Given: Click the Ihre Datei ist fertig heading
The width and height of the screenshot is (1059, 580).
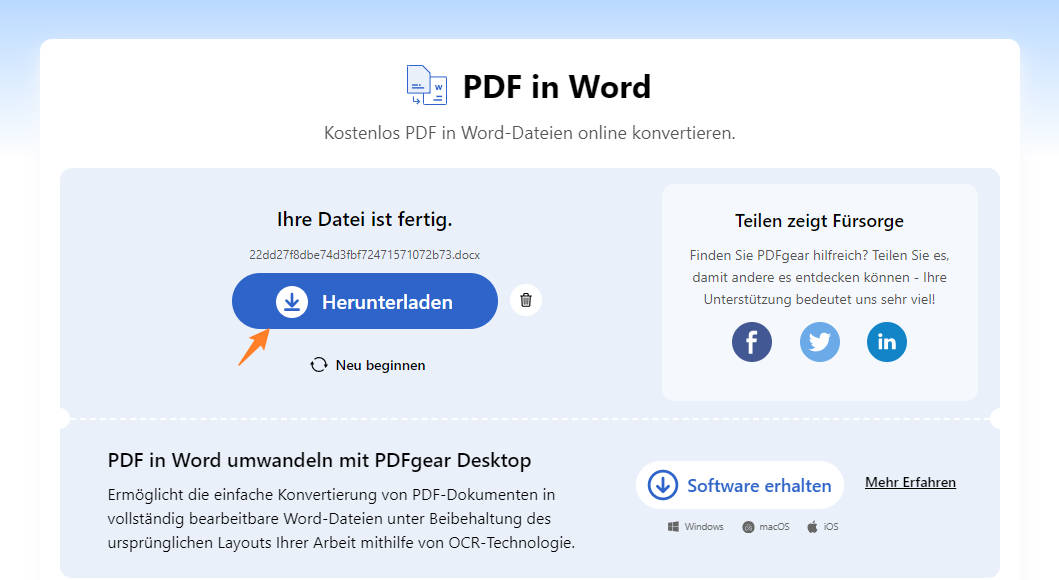Looking at the screenshot, I should [x=365, y=219].
